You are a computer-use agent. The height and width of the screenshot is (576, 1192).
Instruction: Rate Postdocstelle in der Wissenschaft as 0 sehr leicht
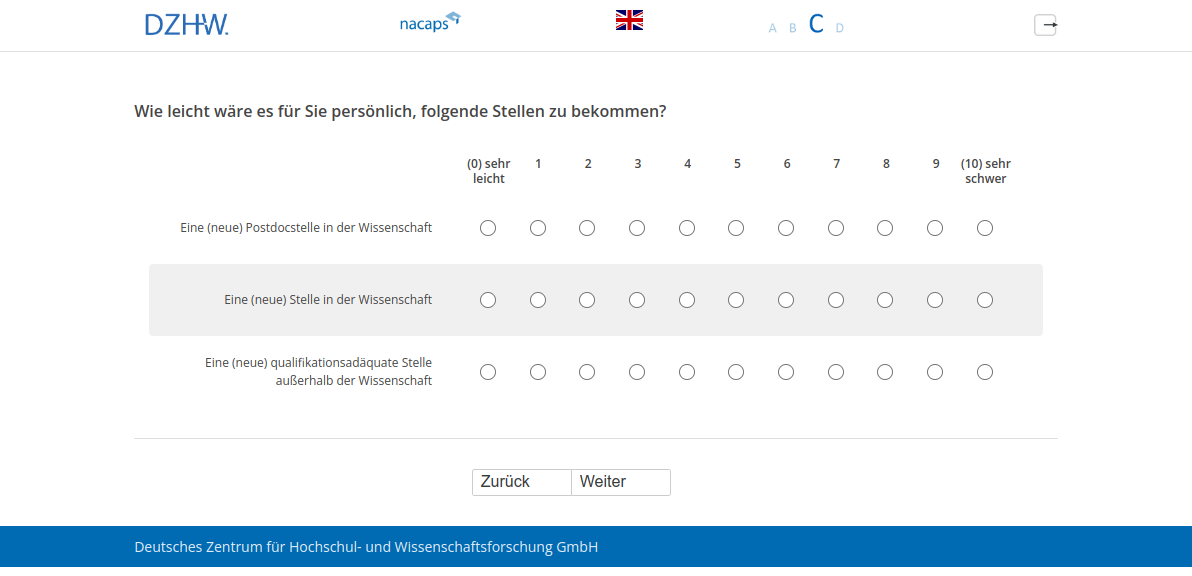point(488,228)
